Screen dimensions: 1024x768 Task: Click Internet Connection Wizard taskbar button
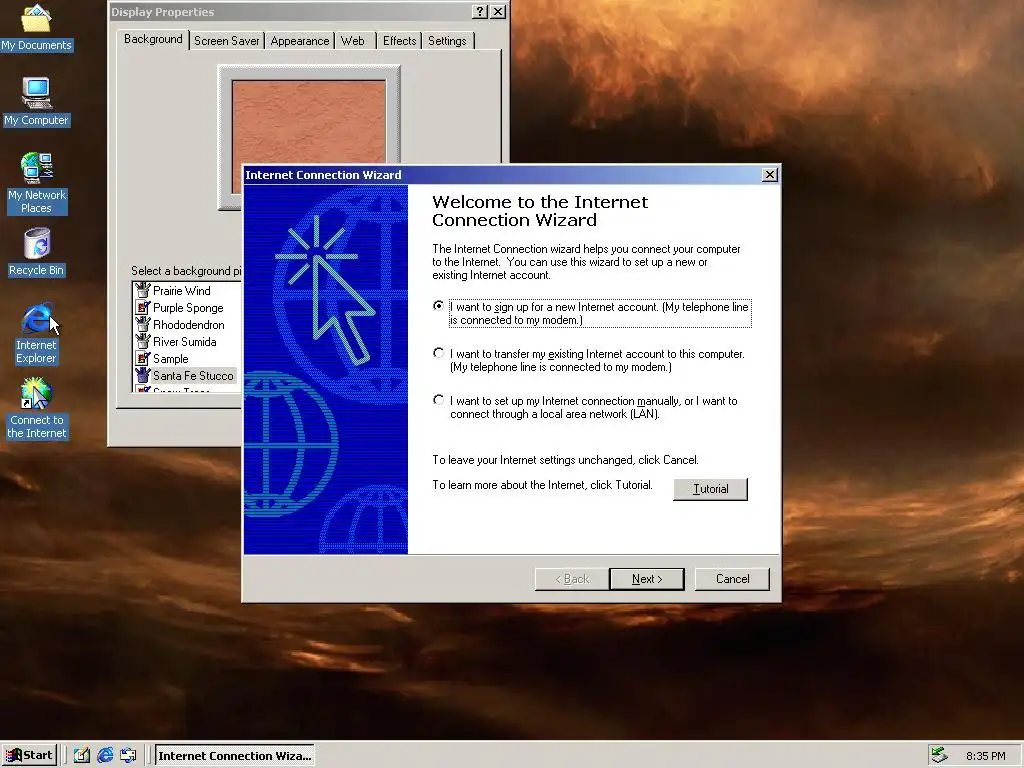pyautogui.click(x=234, y=756)
